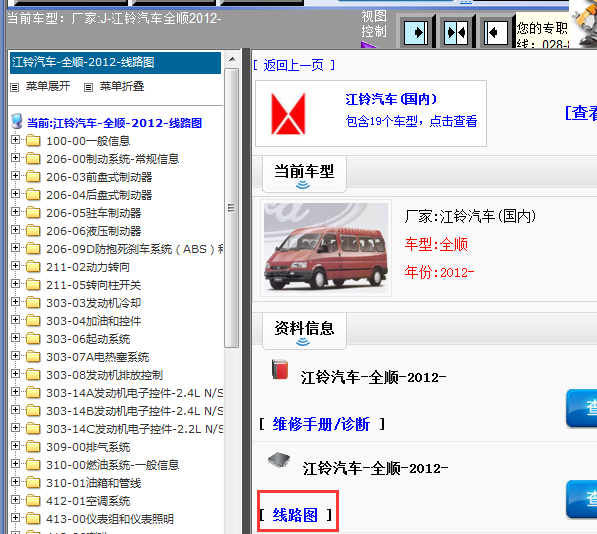Select the 211-02动力转向 folder item

coord(88,267)
